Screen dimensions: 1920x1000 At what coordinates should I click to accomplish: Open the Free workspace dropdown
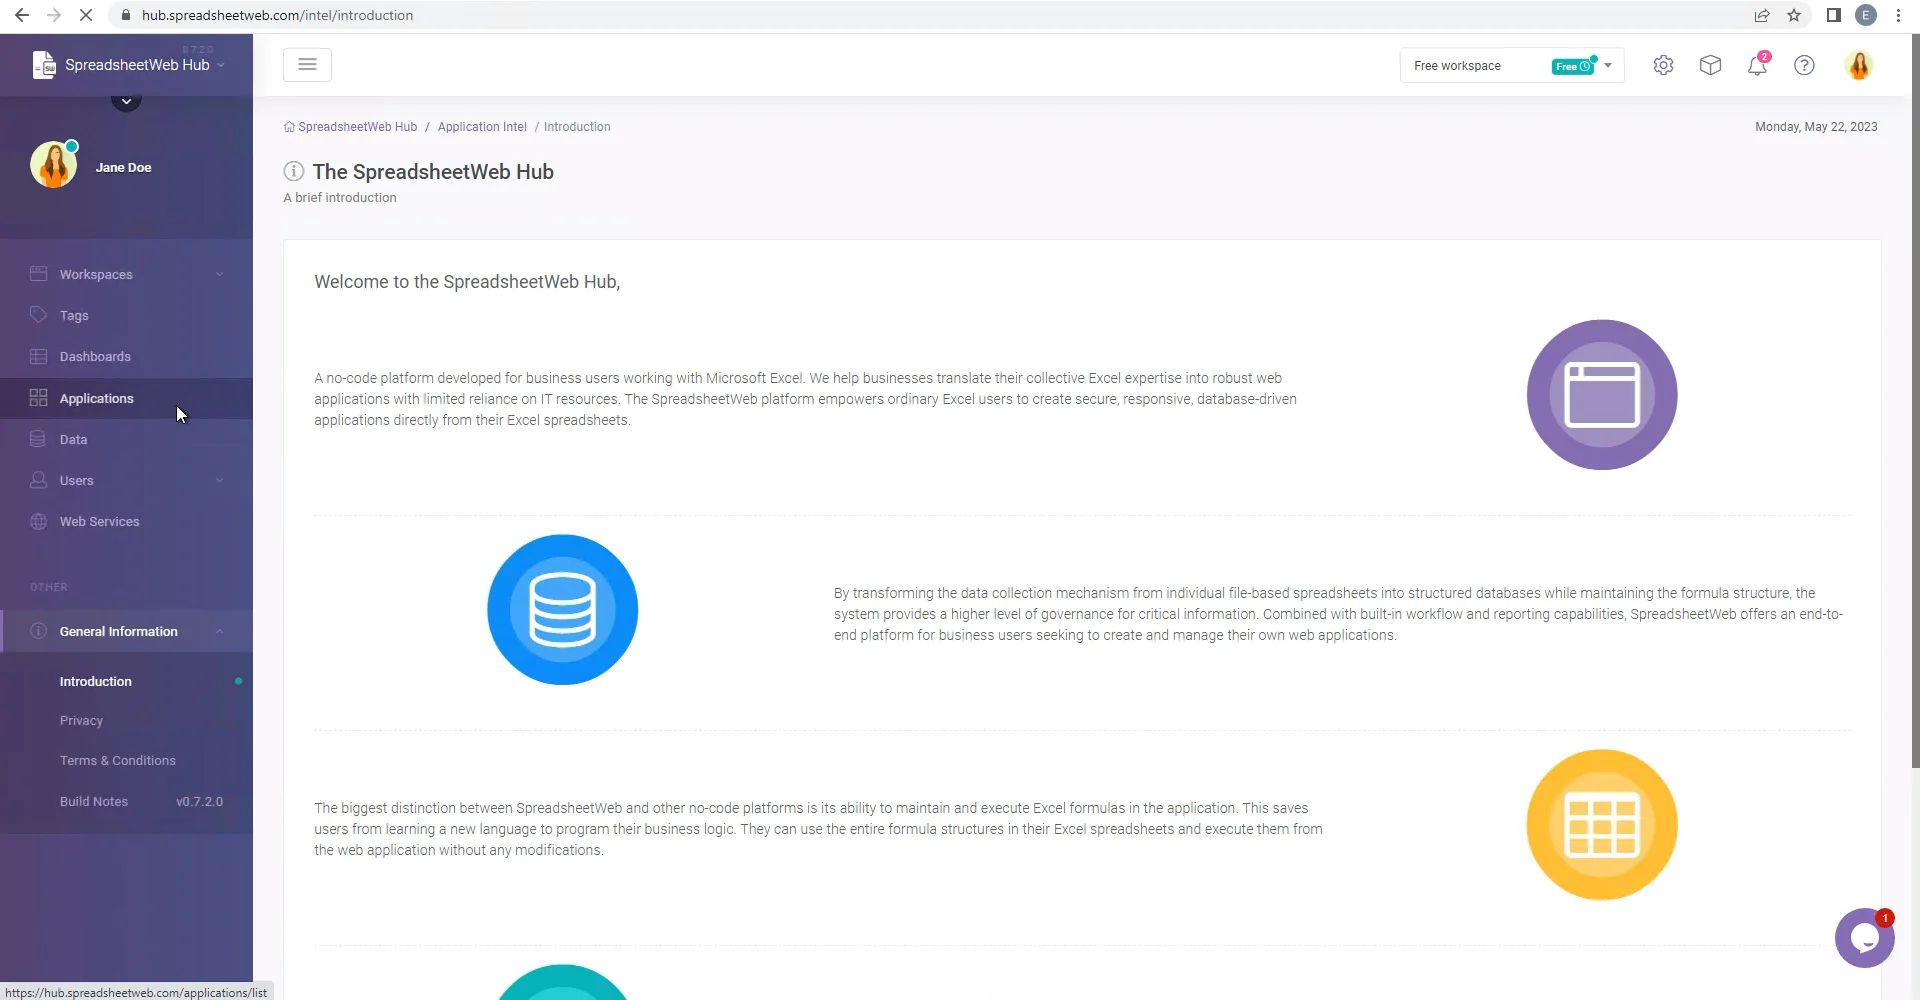coord(1512,65)
